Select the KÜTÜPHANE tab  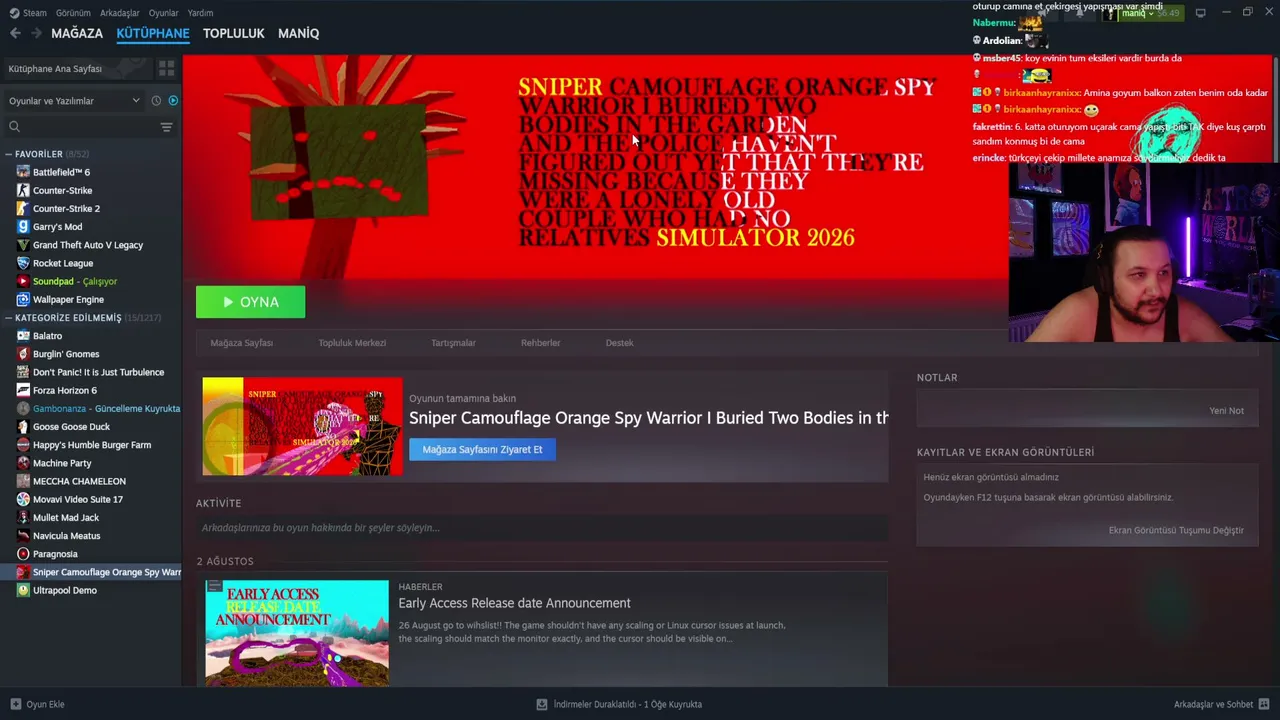tap(153, 33)
